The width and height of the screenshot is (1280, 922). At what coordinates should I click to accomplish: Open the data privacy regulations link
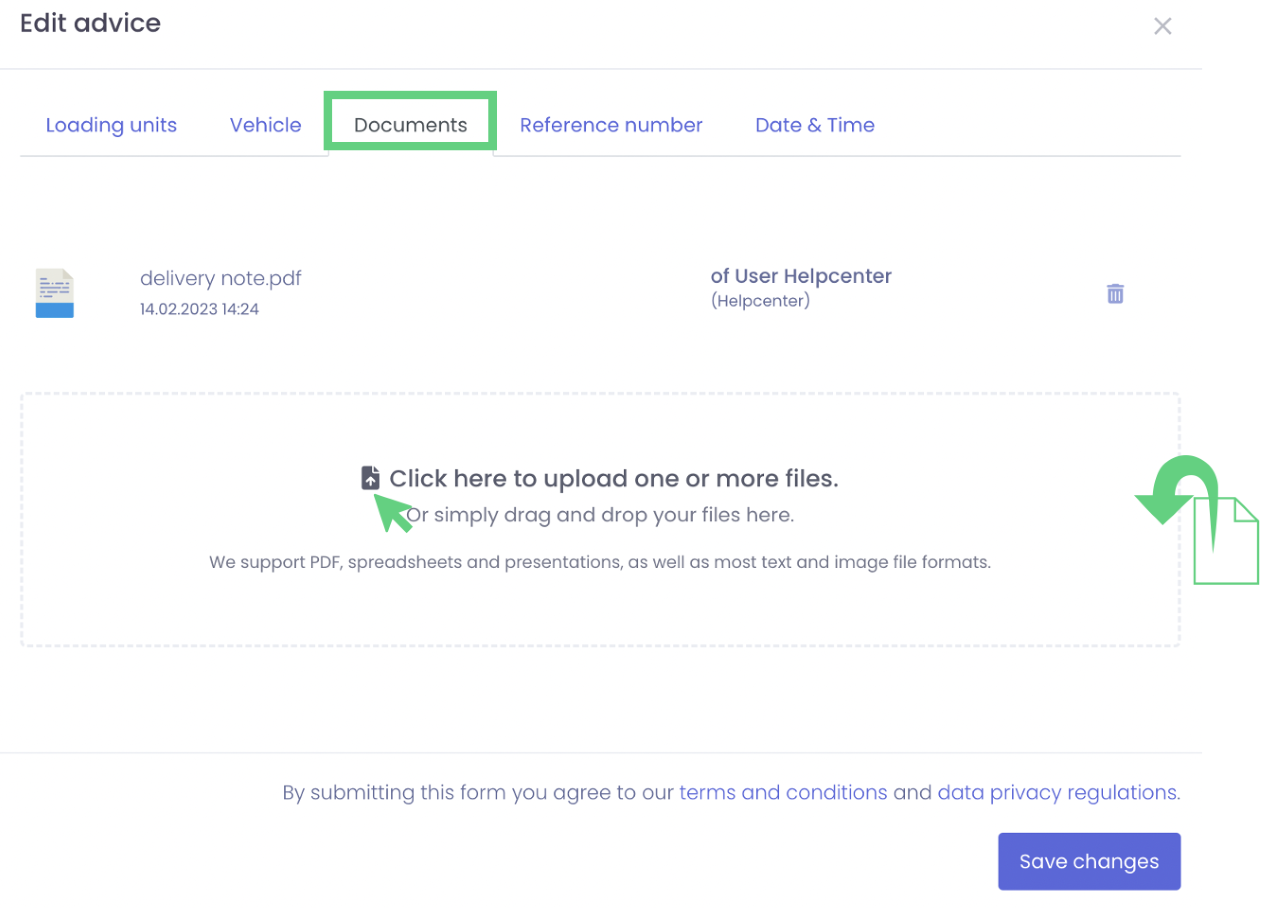pos(1058,793)
